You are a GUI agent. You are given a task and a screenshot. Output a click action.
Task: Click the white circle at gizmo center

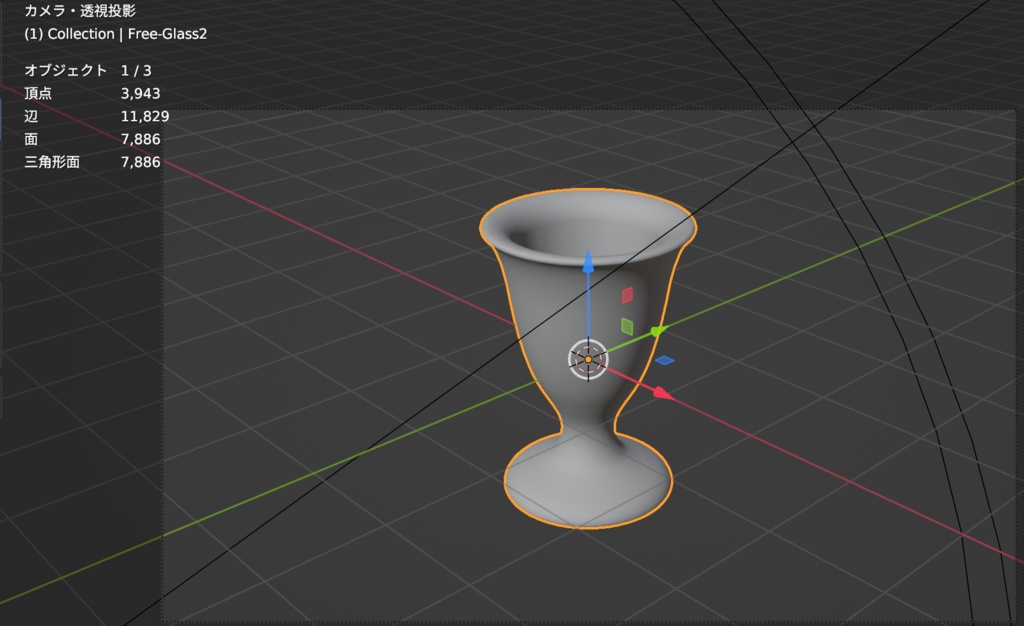588,359
